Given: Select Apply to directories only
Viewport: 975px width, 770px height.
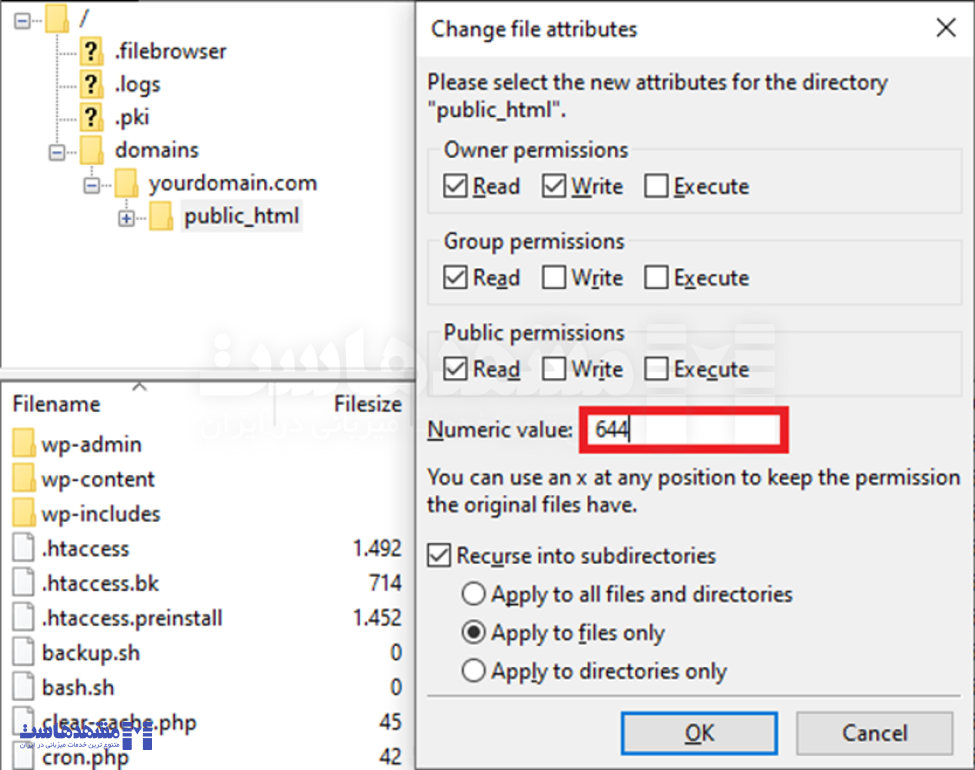Looking at the screenshot, I should pyautogui.click(x=473, y=671).
